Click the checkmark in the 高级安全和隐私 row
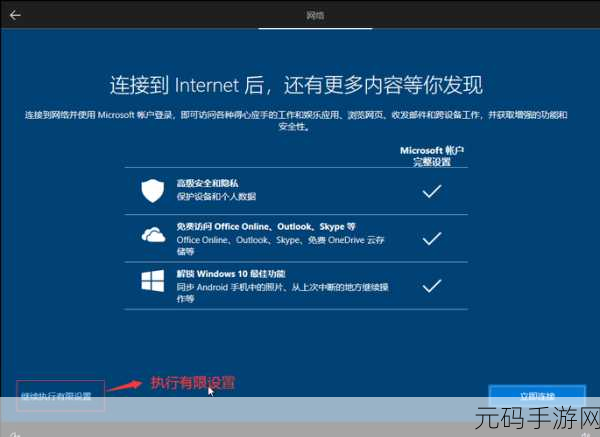Screen dimensions: 600x437 [432, 191]
